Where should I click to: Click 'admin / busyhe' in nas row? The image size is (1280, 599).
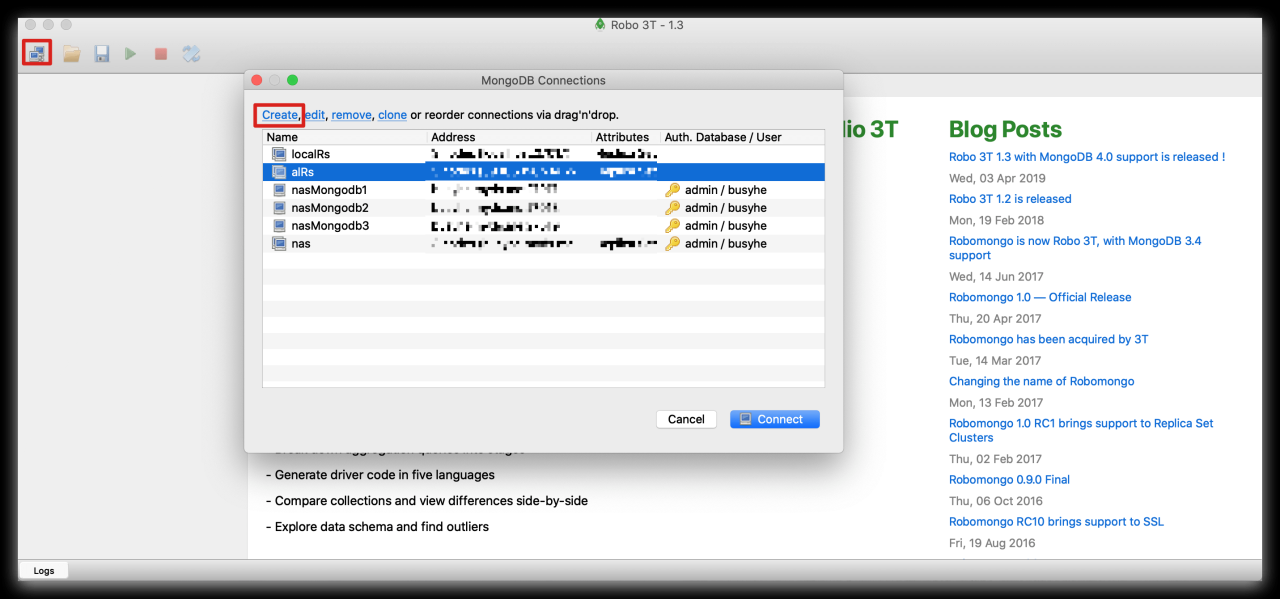(726, 244)
